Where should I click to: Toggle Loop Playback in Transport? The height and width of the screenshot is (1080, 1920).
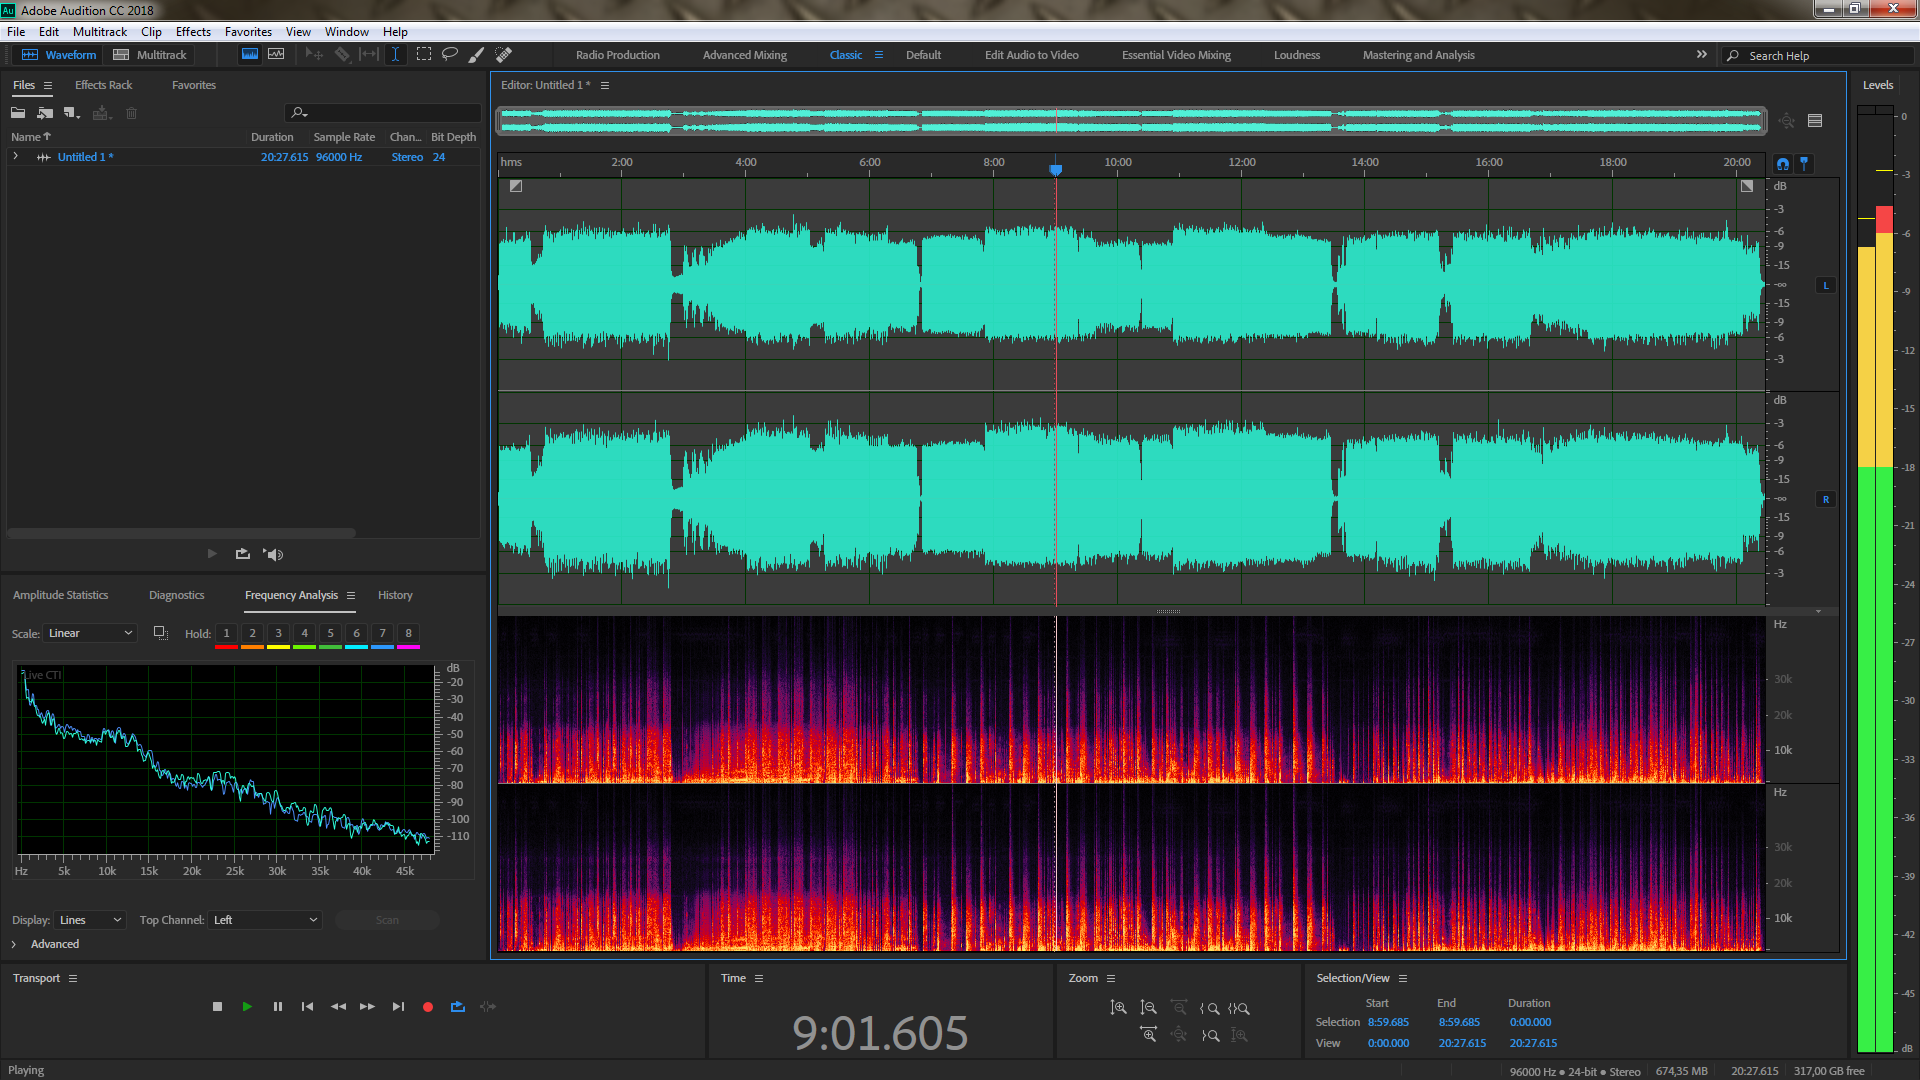(x=458, y=1007)
